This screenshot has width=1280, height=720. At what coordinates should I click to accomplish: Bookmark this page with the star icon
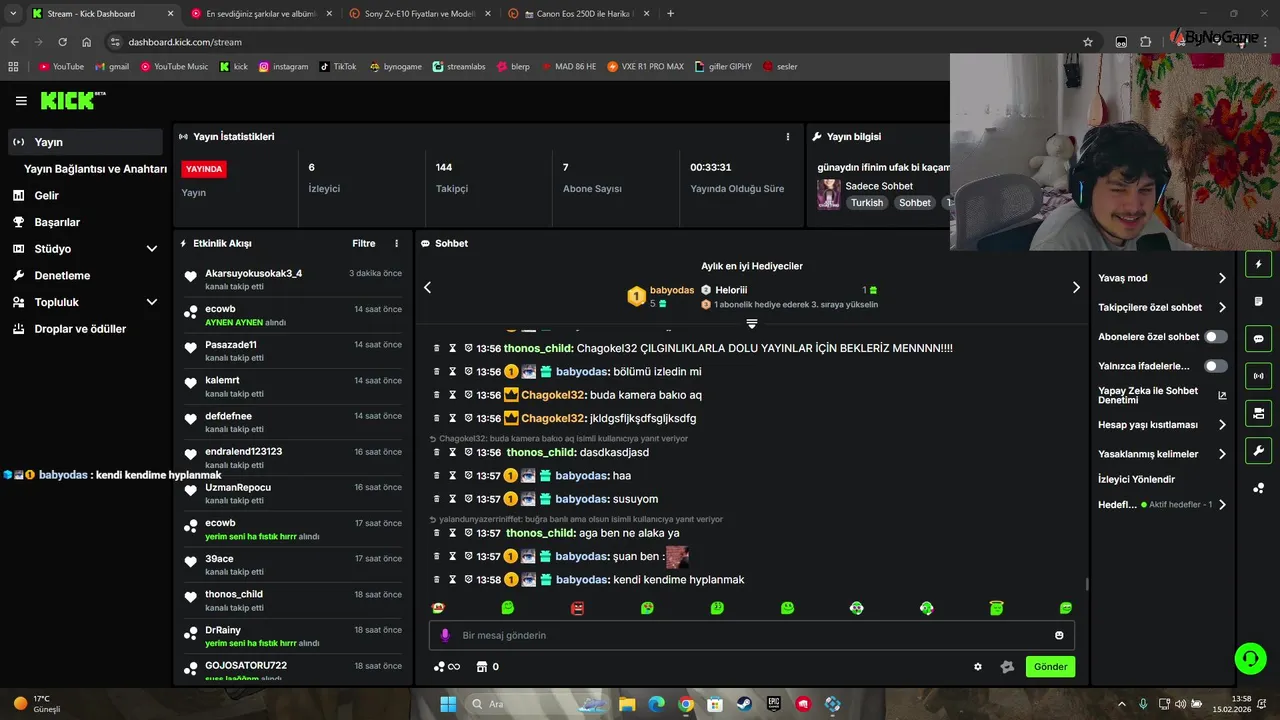pos(1088,42)
